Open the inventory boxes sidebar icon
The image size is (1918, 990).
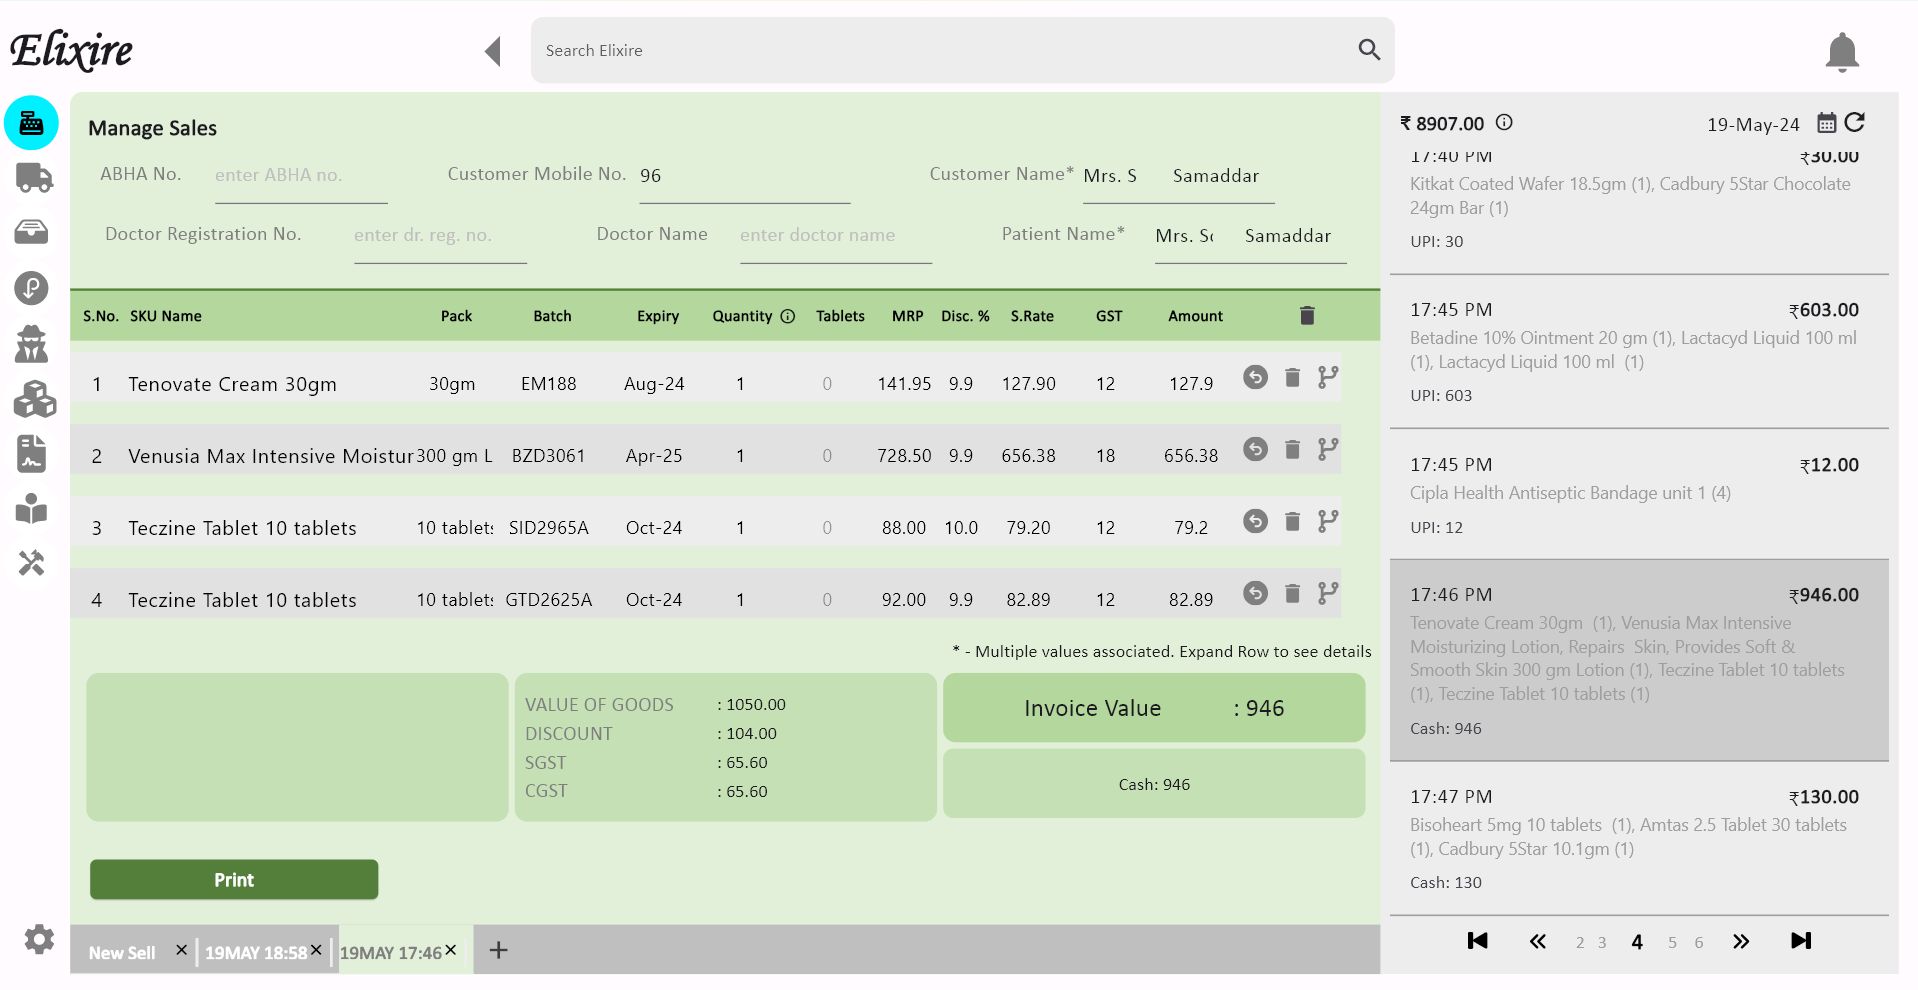pyautogui.click(x=33, y=399)
